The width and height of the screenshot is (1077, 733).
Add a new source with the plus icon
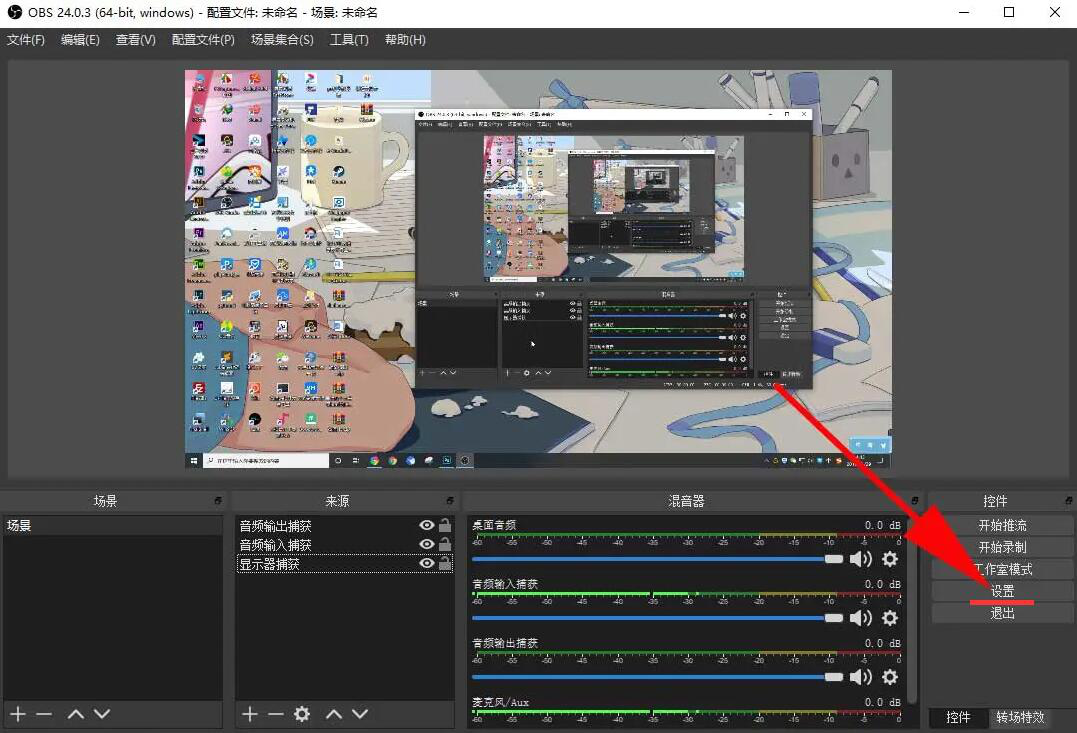click(x=250, y=714)
